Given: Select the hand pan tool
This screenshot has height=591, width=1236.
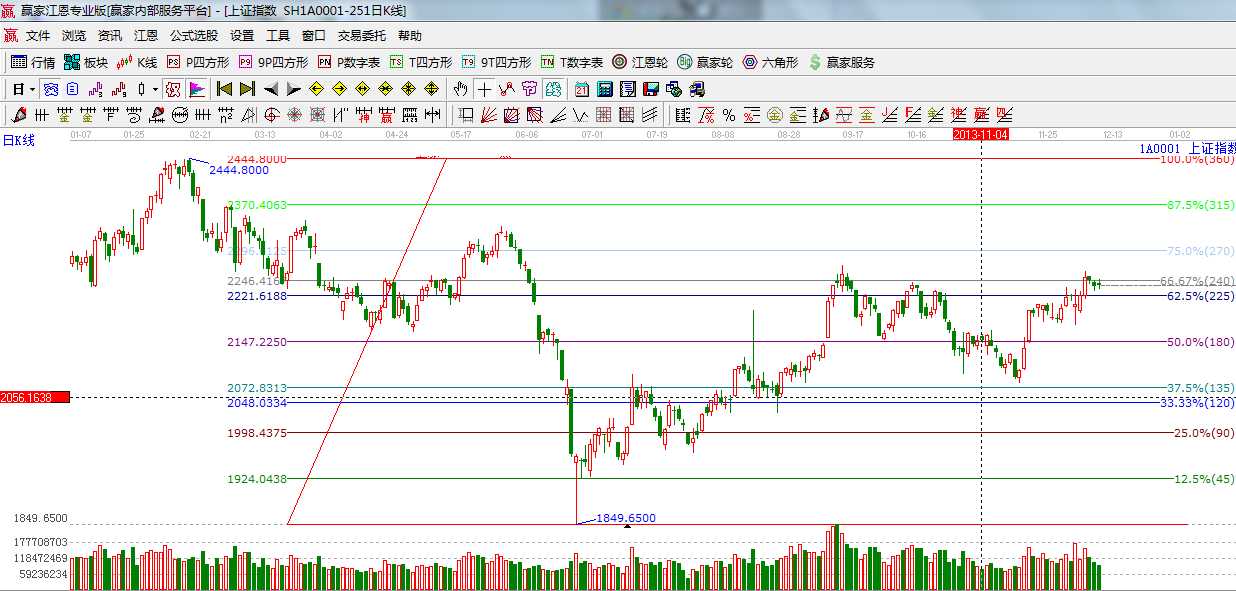Looking at the screenshot, I should tap(460, 89).
